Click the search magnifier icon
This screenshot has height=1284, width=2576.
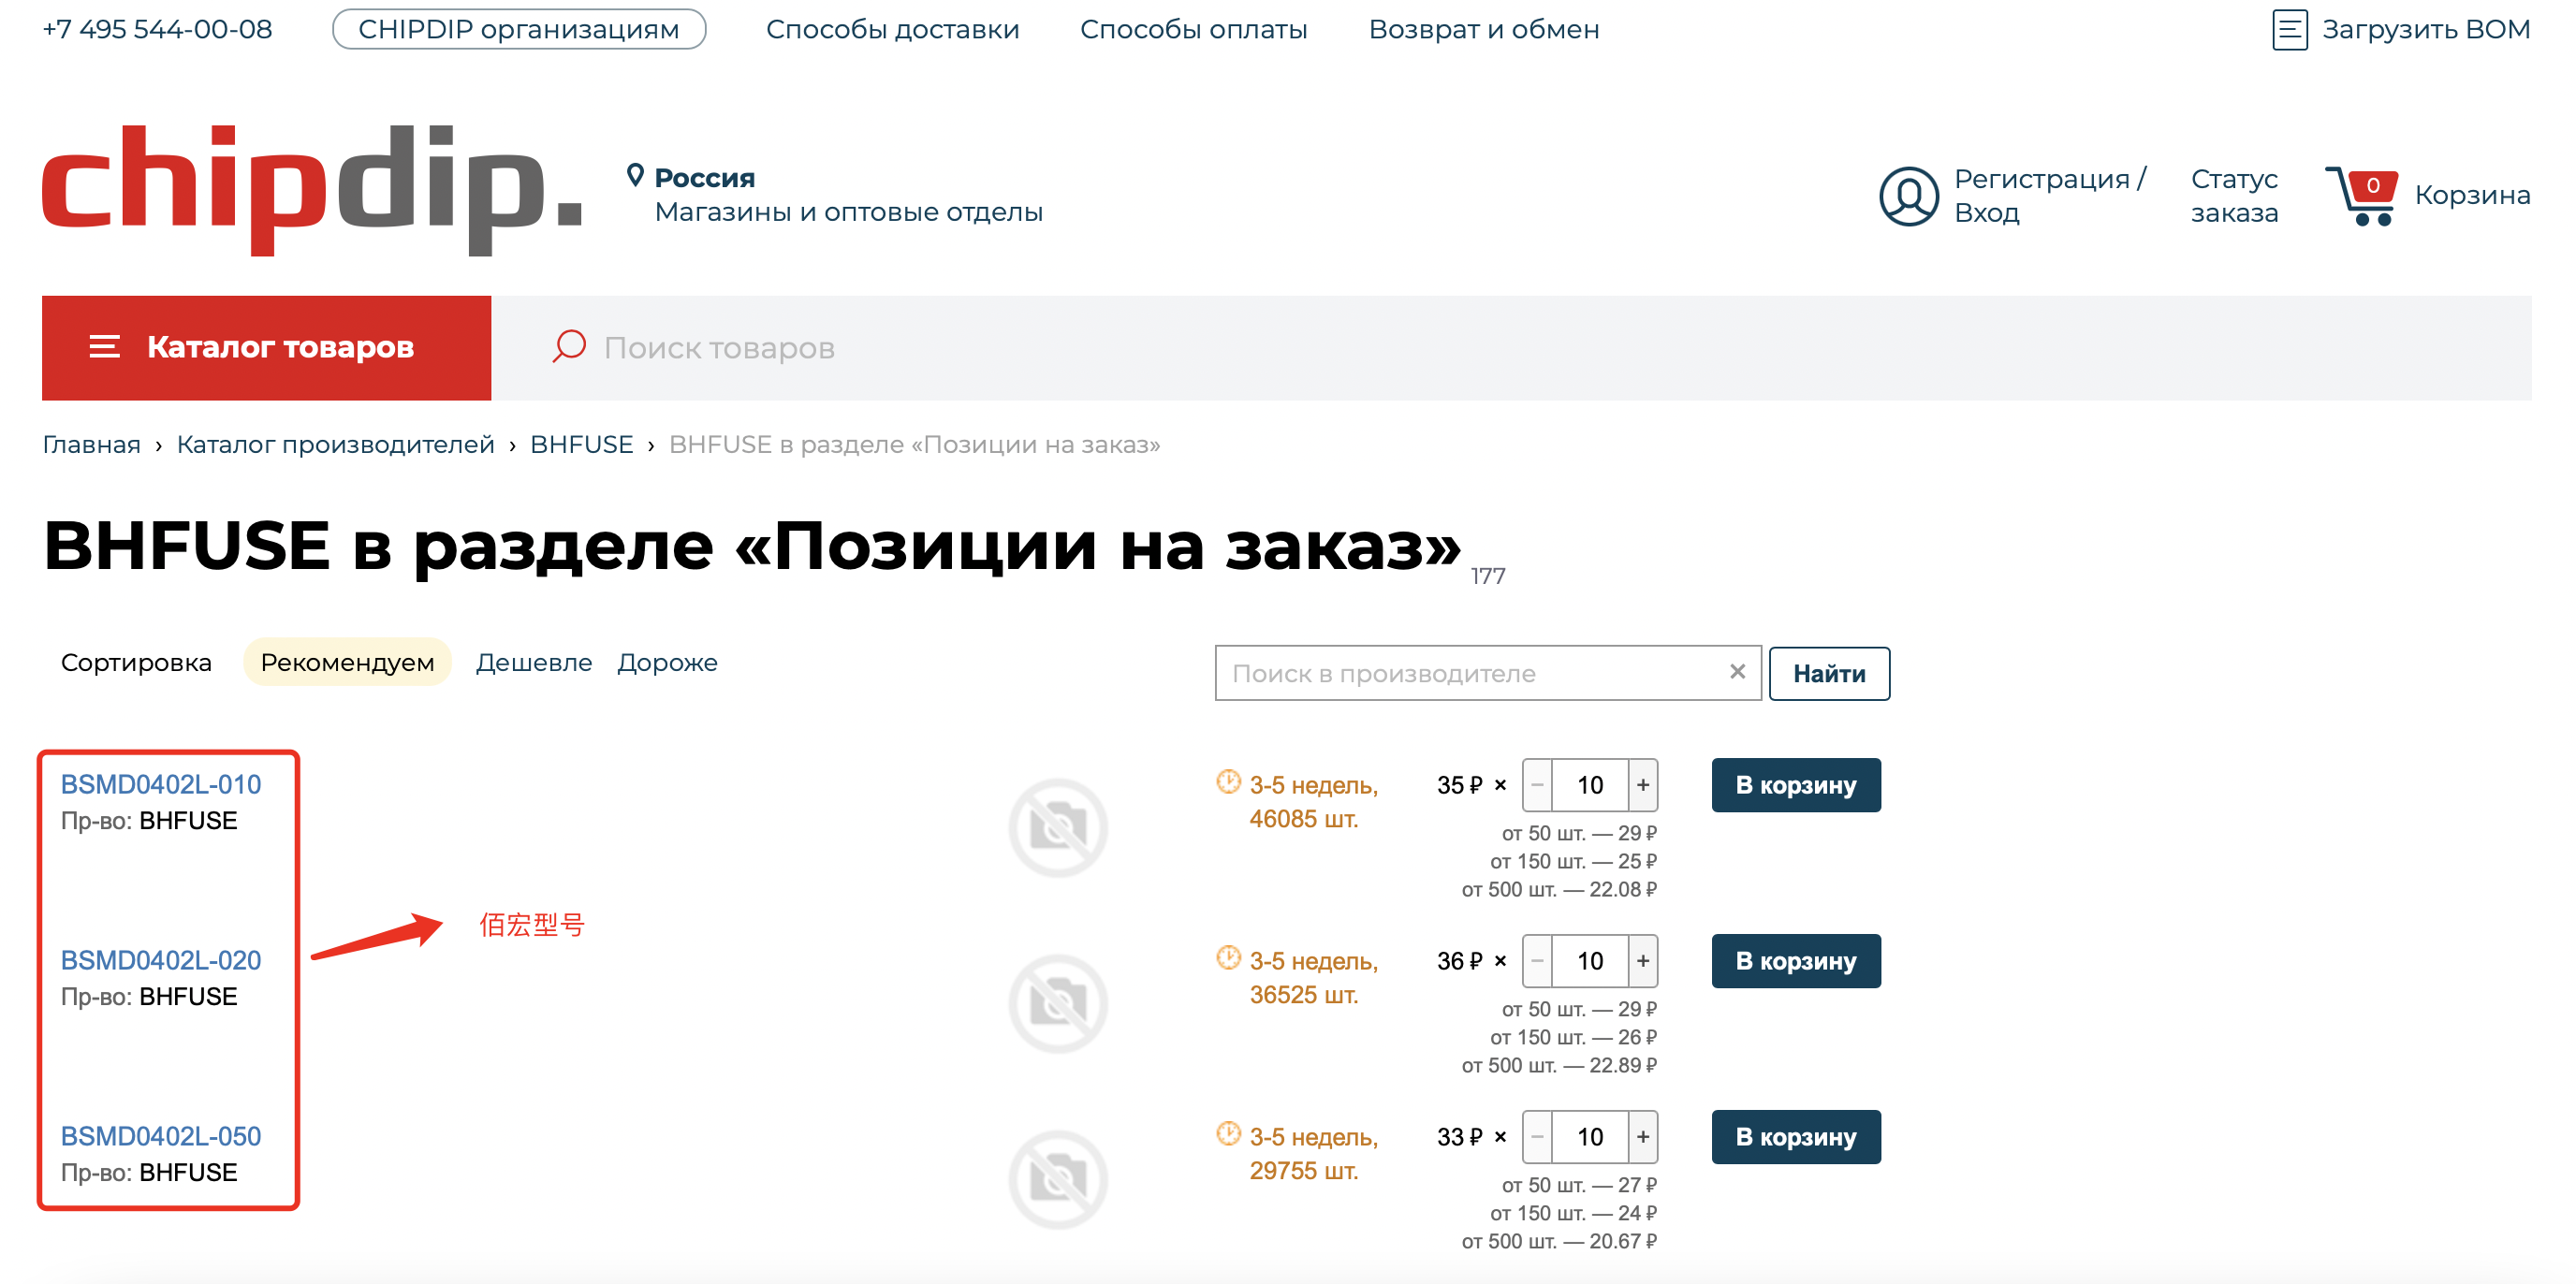(569, 347)
